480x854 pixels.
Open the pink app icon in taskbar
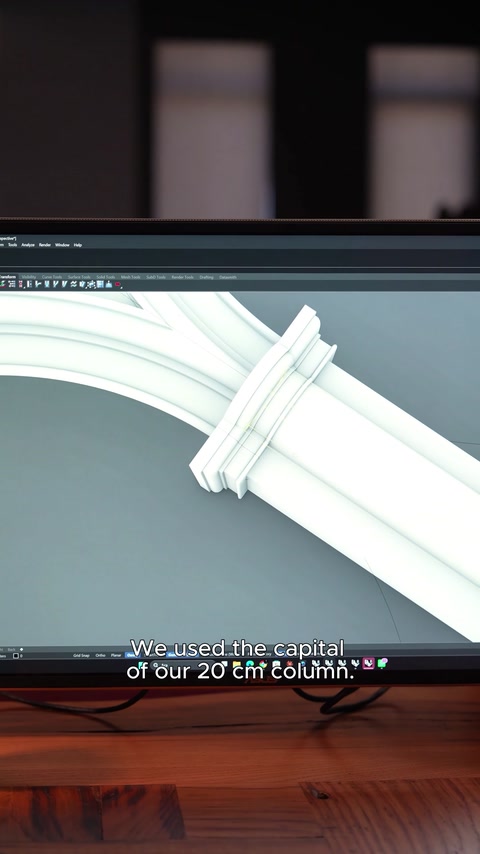pos(368,663)
